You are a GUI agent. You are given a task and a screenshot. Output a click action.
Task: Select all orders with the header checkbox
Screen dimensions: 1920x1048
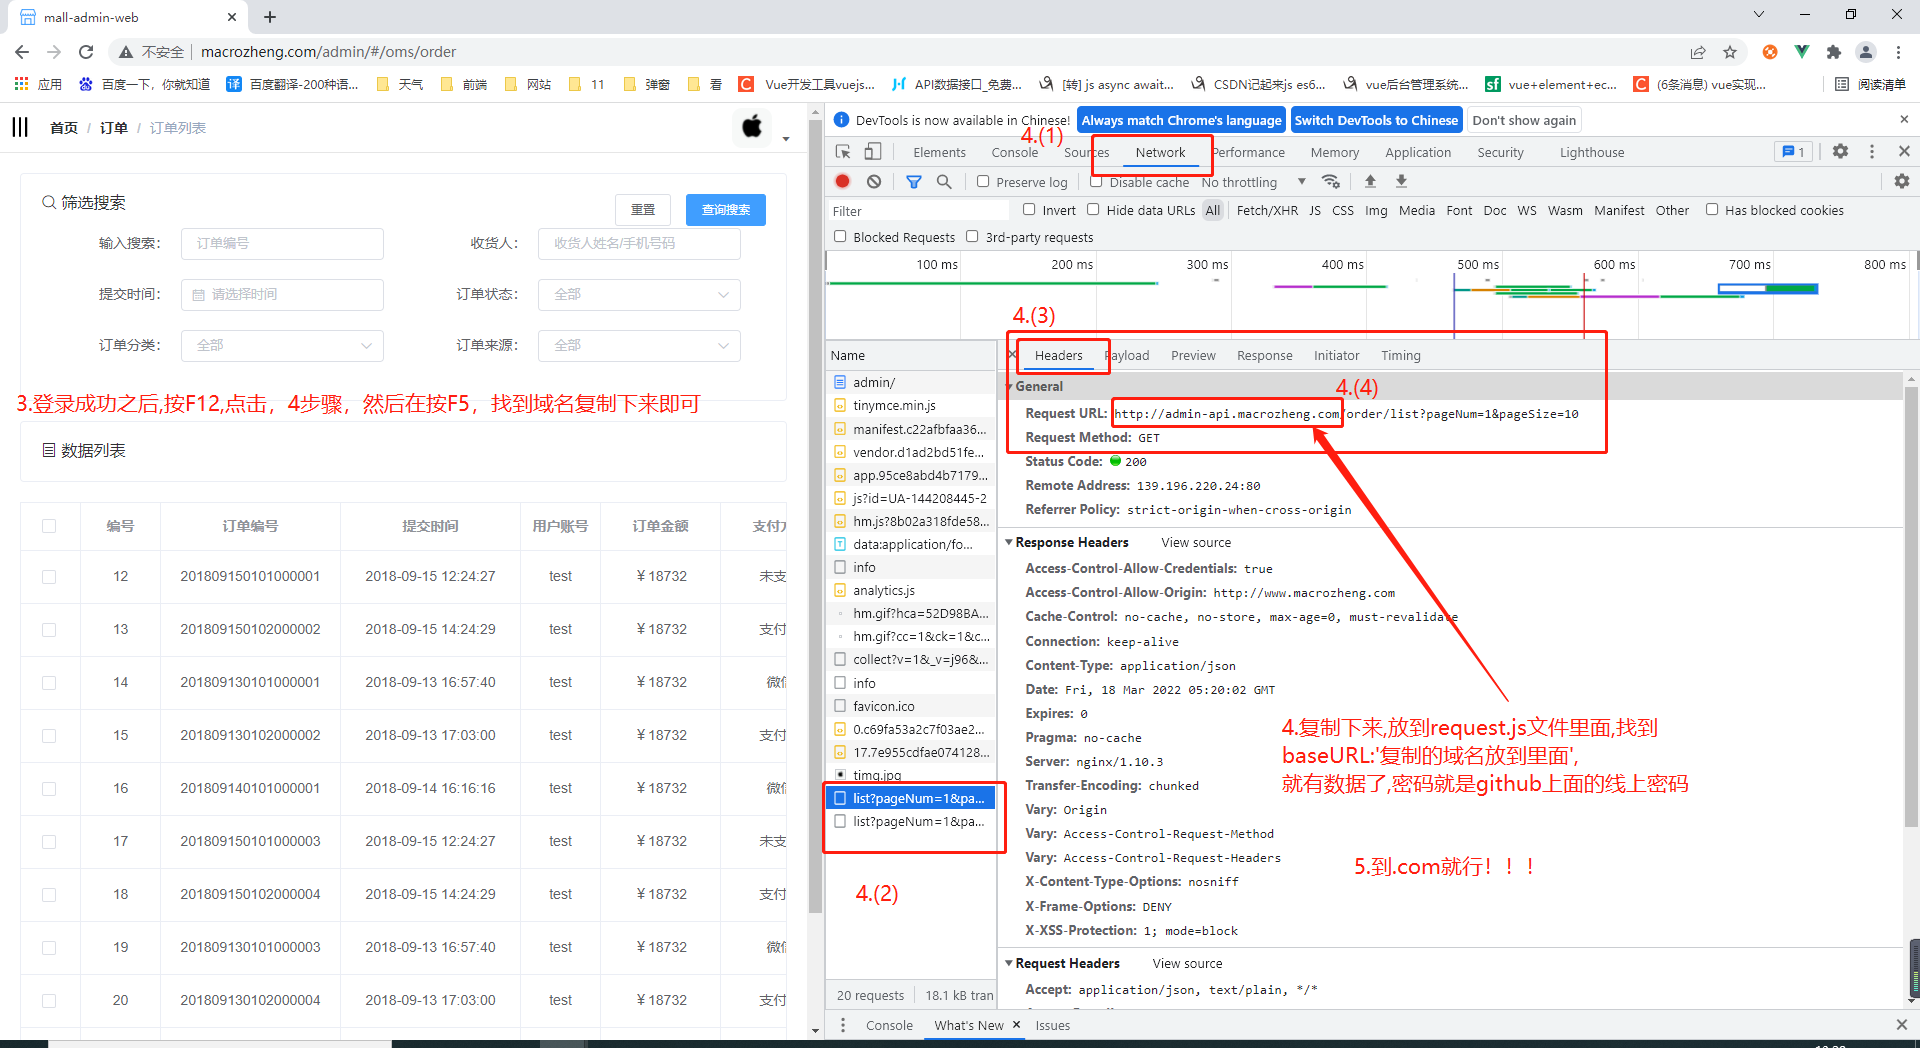pyautogui.click(x=49, y=526)
